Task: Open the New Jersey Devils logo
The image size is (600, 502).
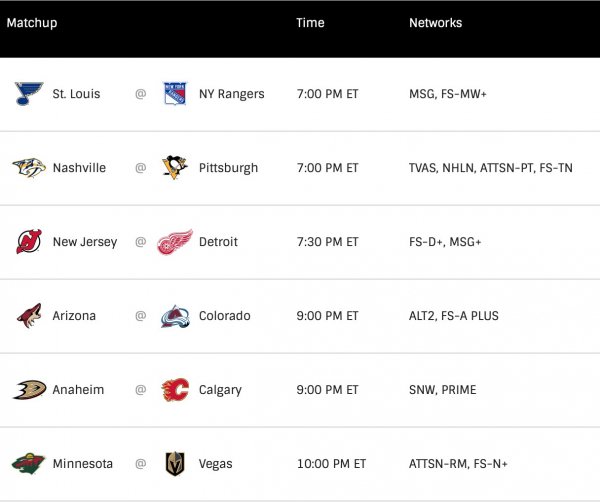Action: 29,242
